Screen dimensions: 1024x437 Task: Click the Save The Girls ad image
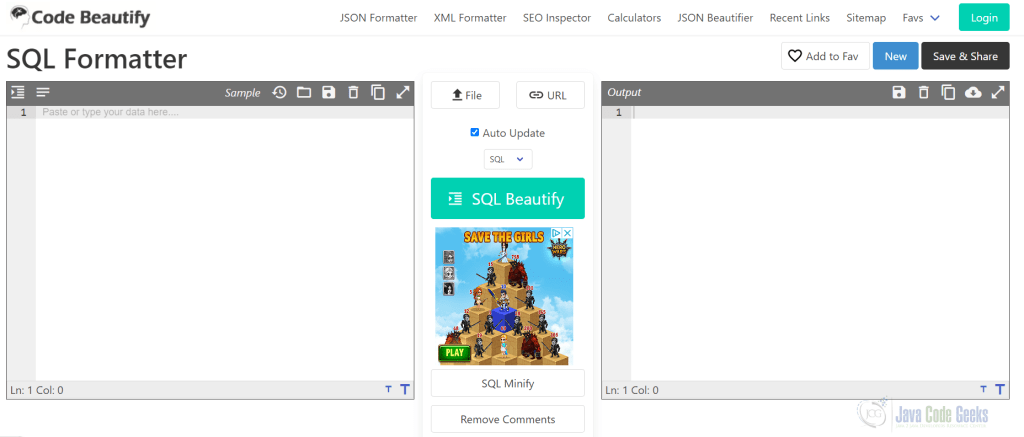[504, 296]
